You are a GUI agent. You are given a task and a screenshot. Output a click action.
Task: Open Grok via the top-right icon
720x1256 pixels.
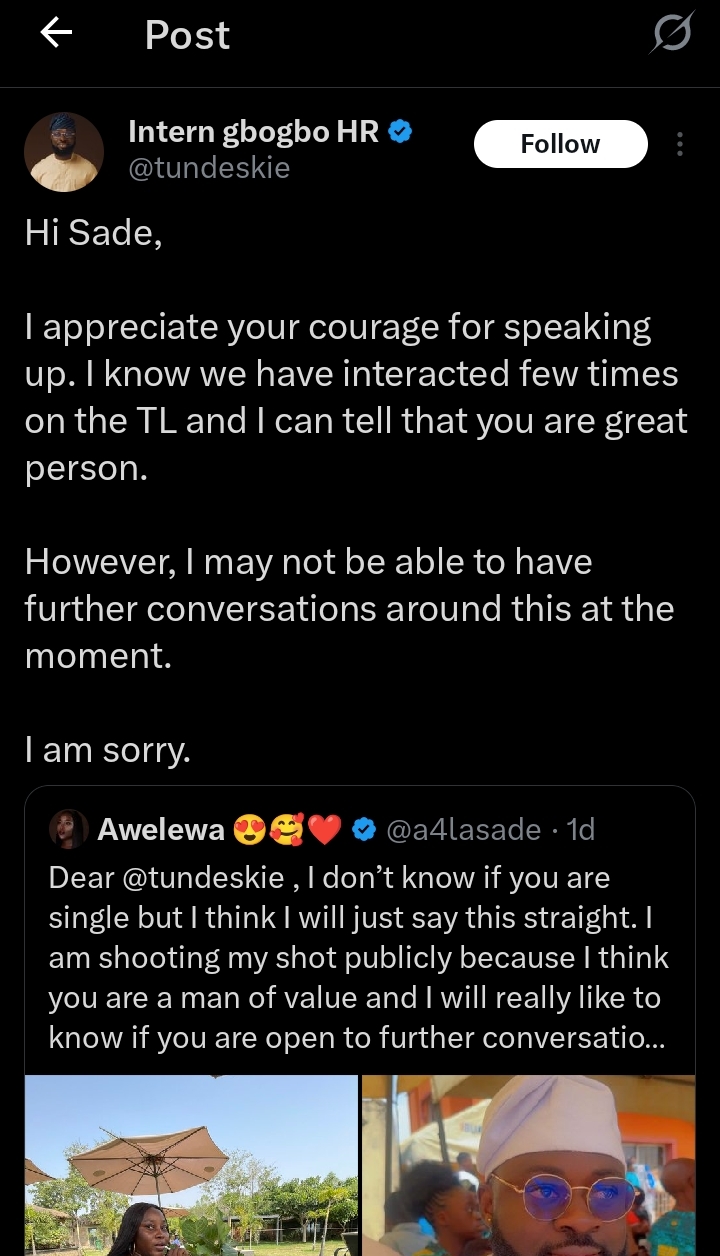pos(671,36)
